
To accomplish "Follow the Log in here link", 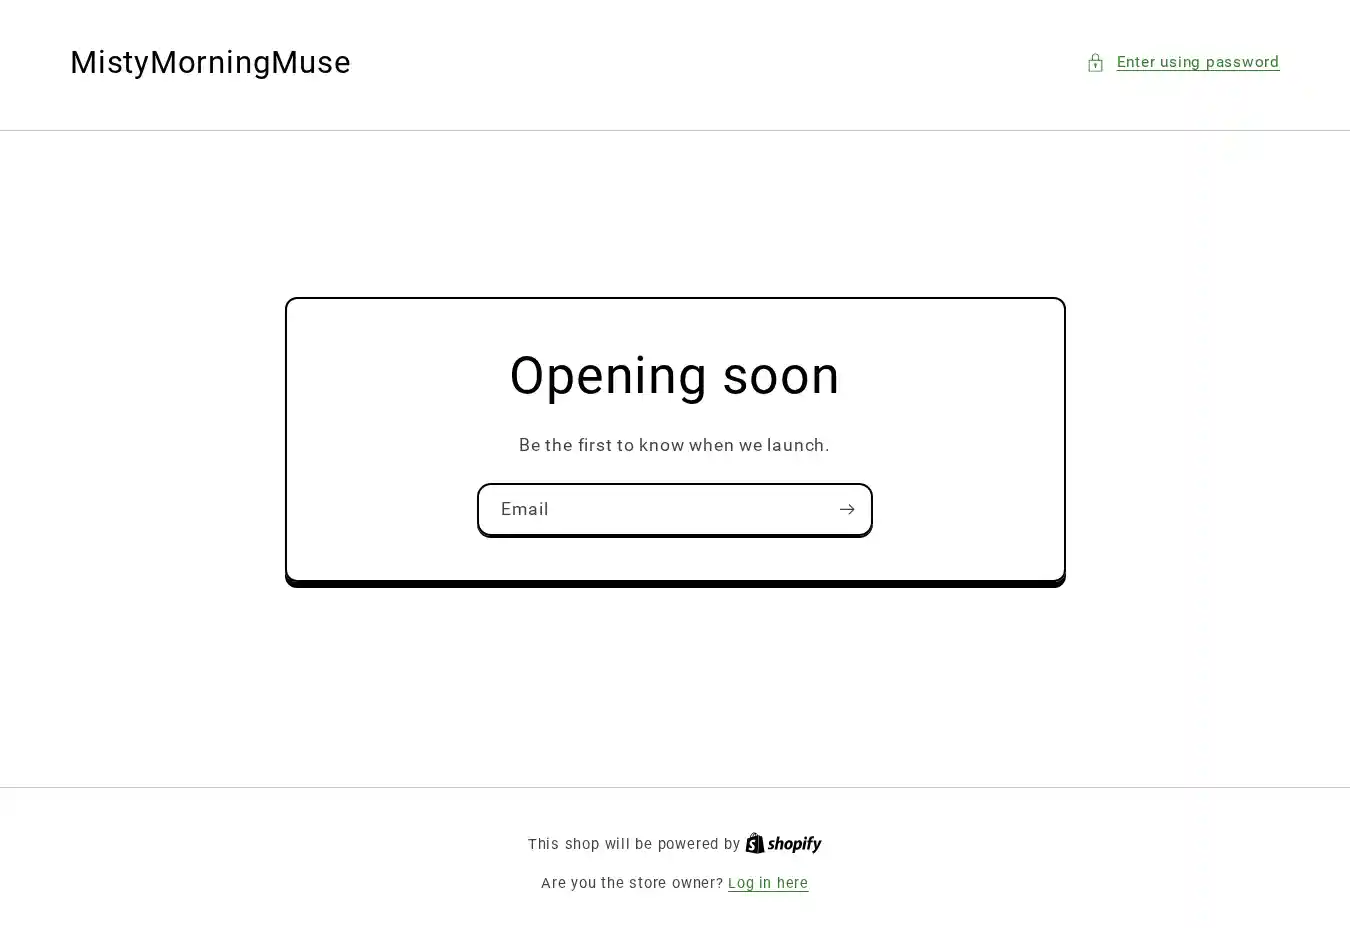I will [767, 883].
